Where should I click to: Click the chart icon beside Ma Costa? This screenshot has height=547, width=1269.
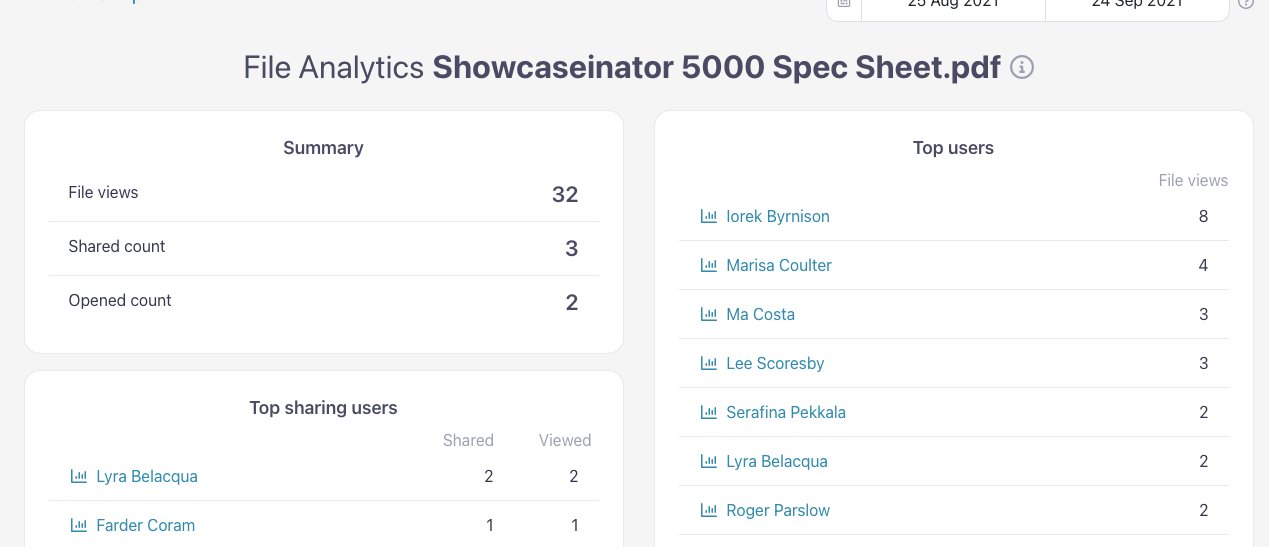[x=709, y=314]
